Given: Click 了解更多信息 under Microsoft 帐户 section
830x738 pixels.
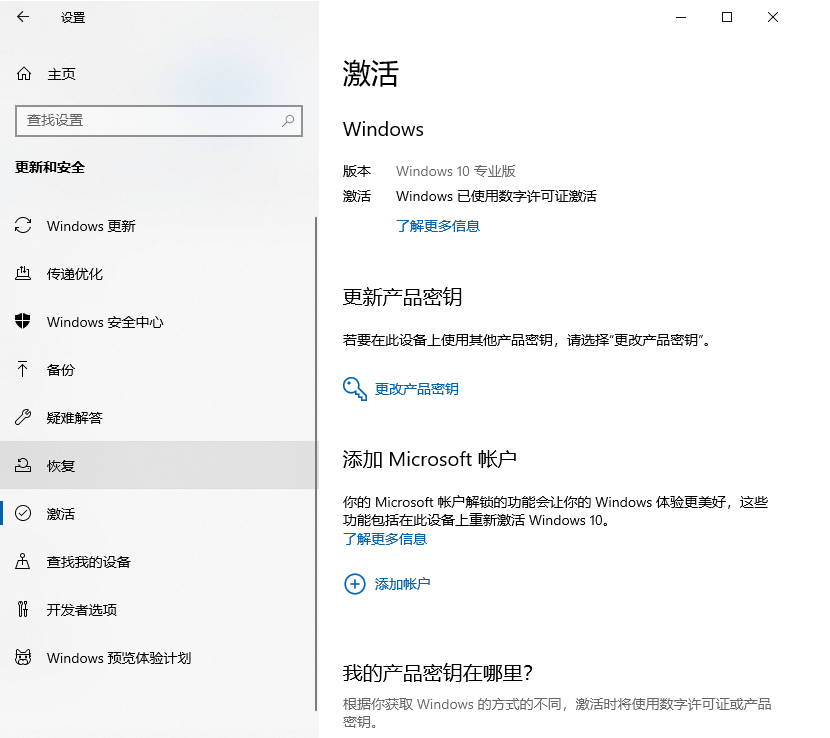Looking at the screenshot, I should pyautogui.click(x=385, y=539).
